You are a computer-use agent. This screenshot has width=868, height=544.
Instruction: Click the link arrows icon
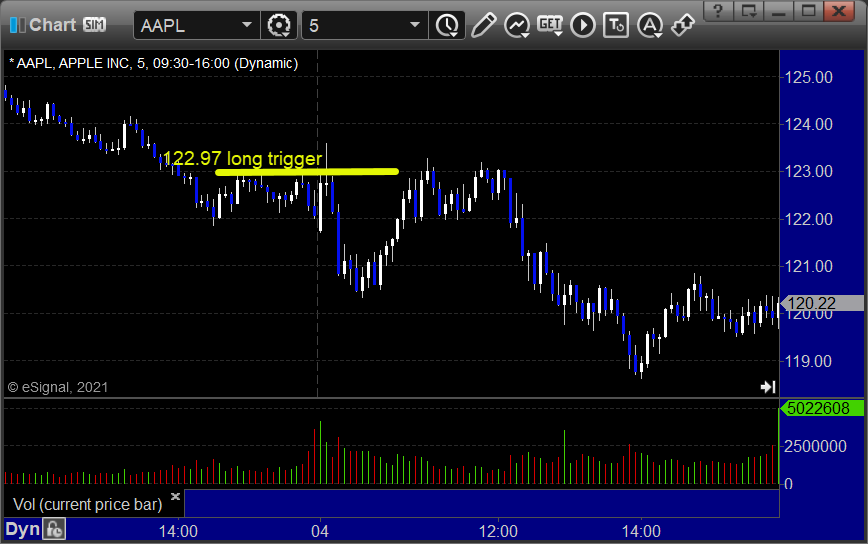pos(683,25)
